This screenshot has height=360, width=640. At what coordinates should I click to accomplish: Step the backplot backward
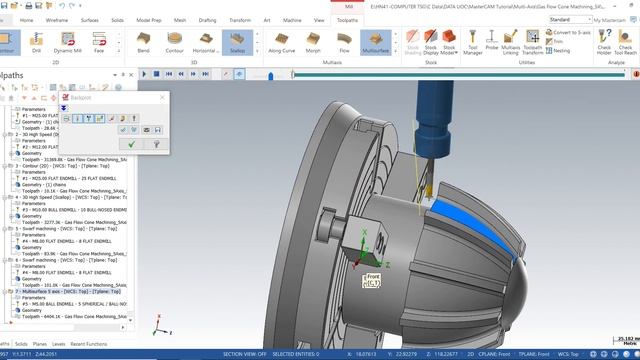point(181,74)
